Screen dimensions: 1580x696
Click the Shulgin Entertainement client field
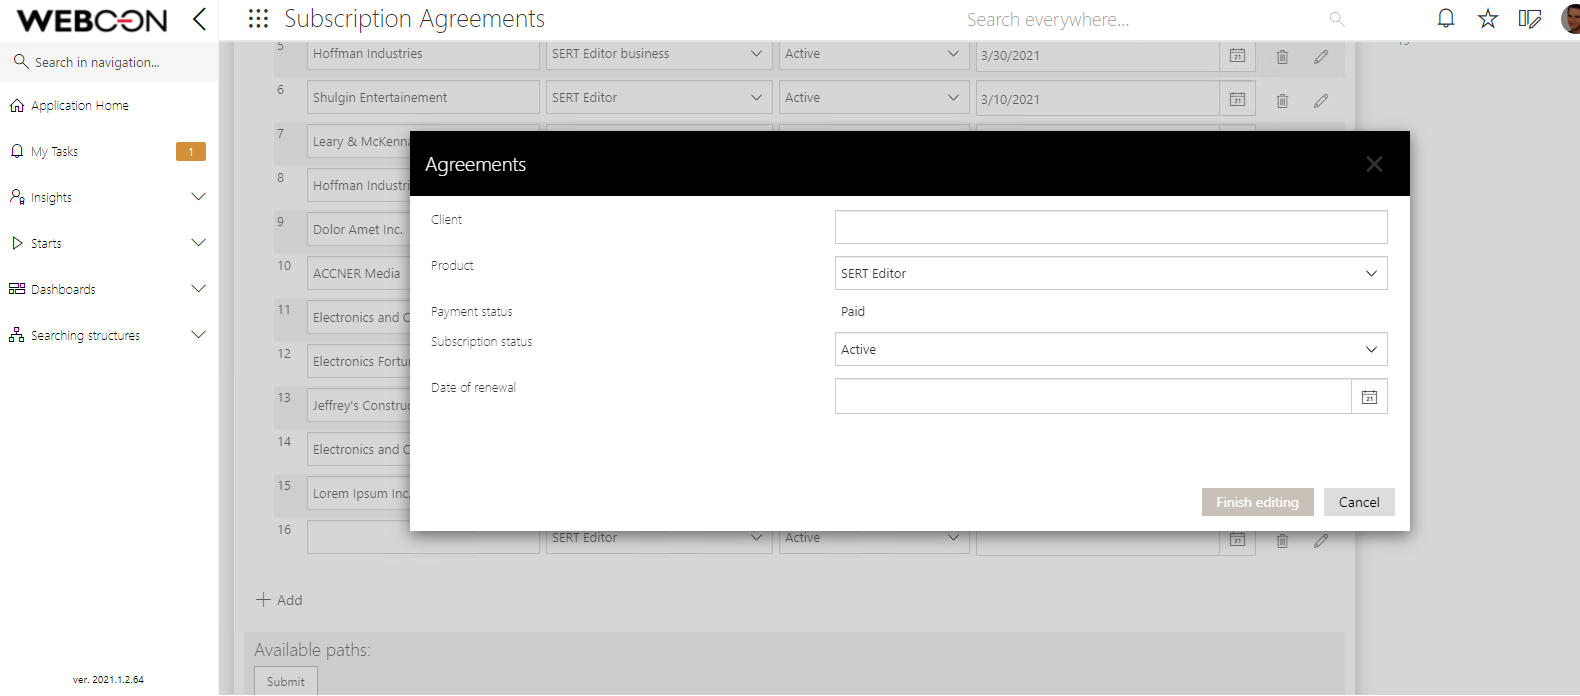coord(423,97)
